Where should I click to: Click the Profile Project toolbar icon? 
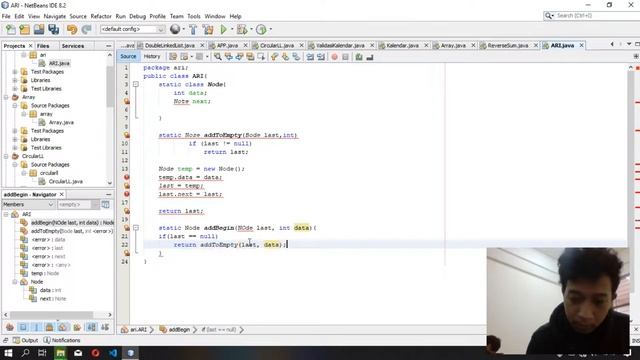(x=261, y=29)
